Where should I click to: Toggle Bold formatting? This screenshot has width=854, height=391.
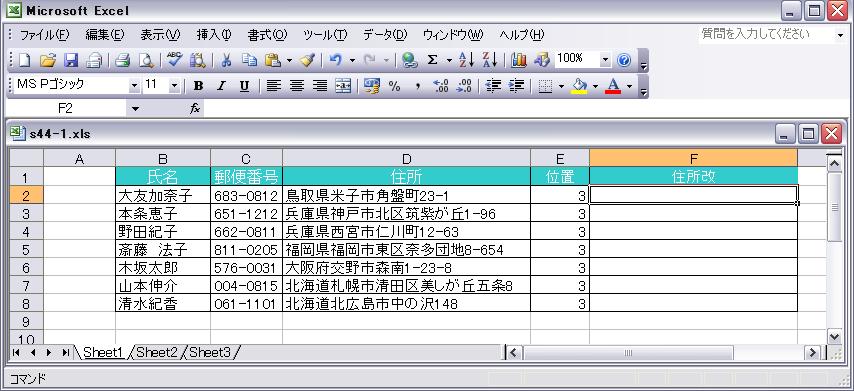point(199,86)
